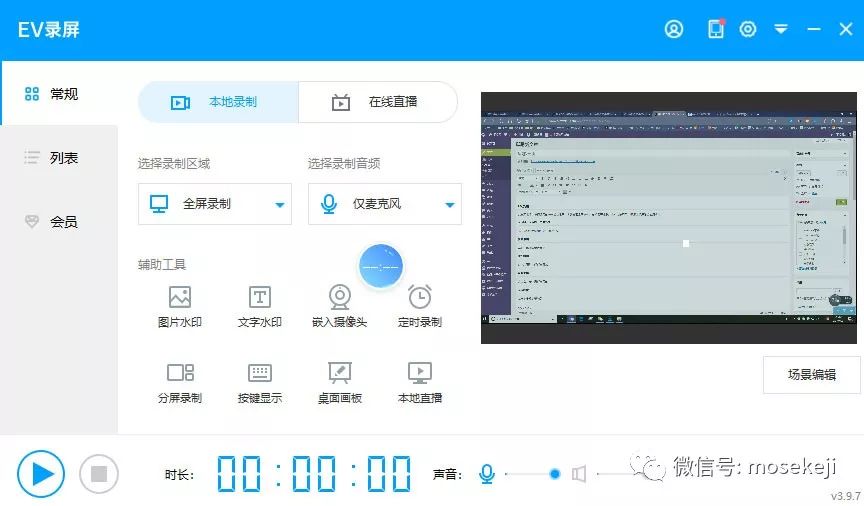This screenshot has height=506, width=864.
Task: Open the user account icon
Action: tap(673, 29)
